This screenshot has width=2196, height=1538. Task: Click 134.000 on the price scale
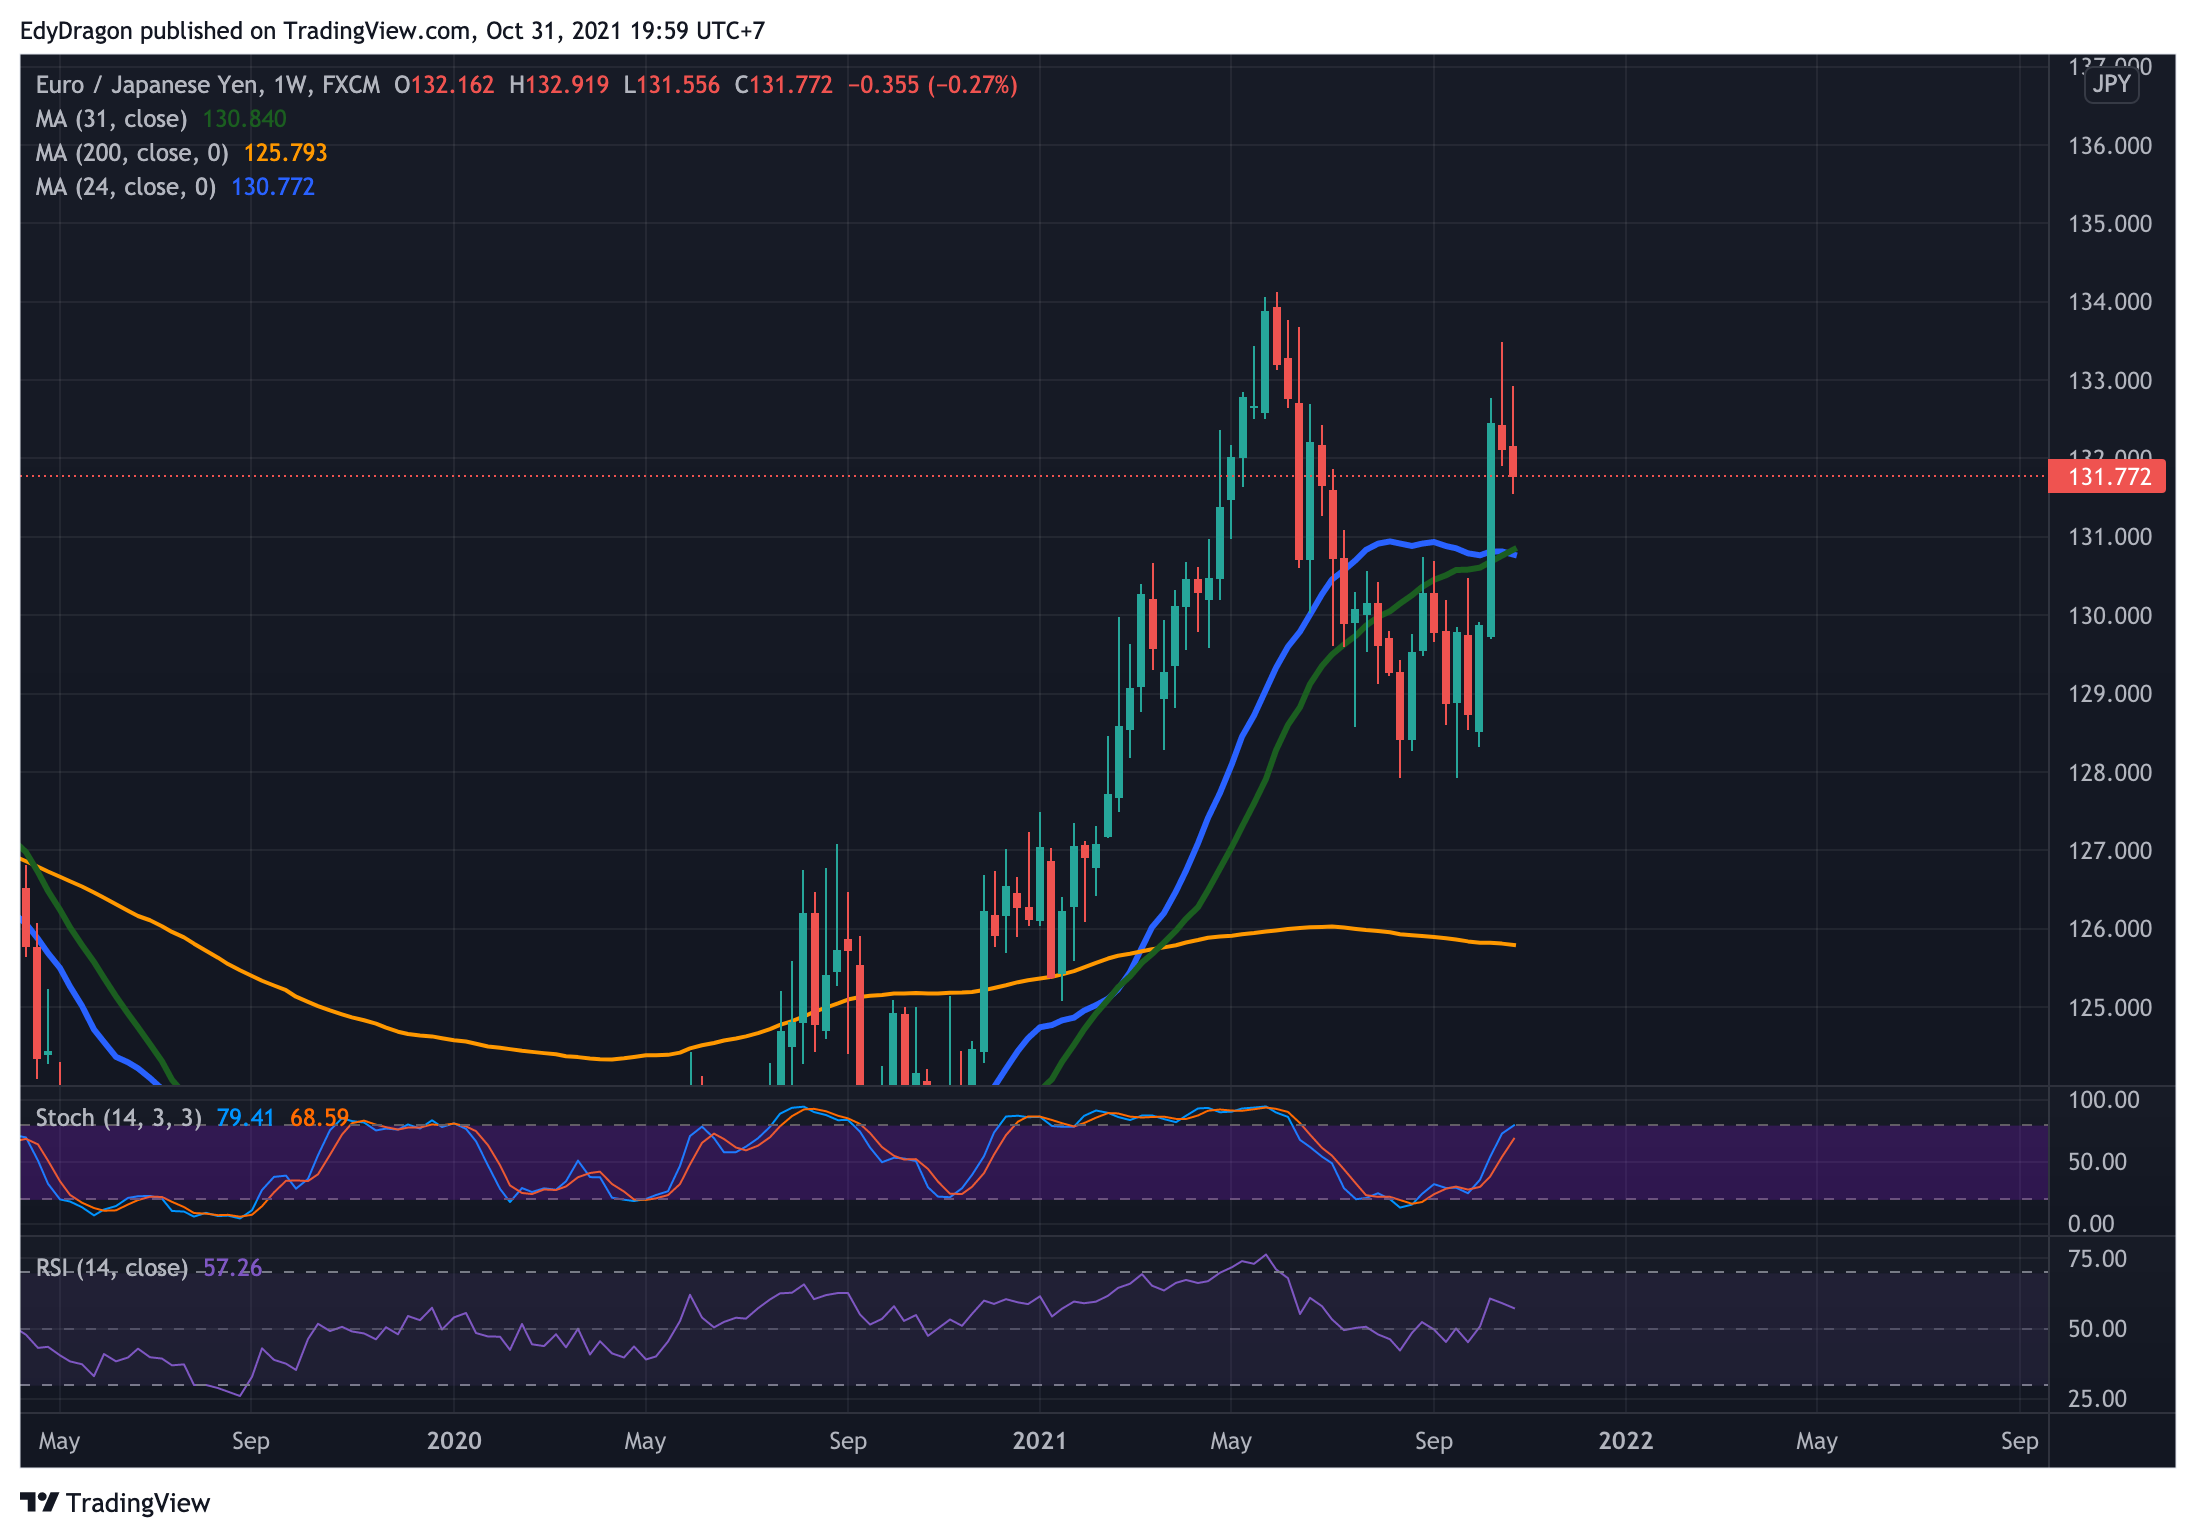tap(2110, 302)
